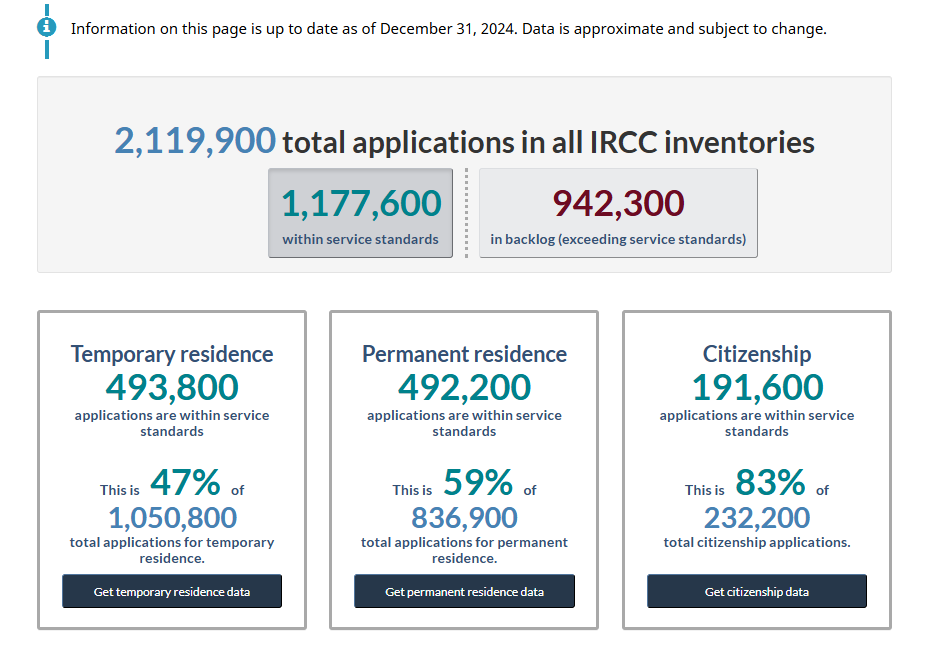This screenshot has height=657, width=931.
Task: Open Get permanent residence data button
Action: [x=464, y=591]
